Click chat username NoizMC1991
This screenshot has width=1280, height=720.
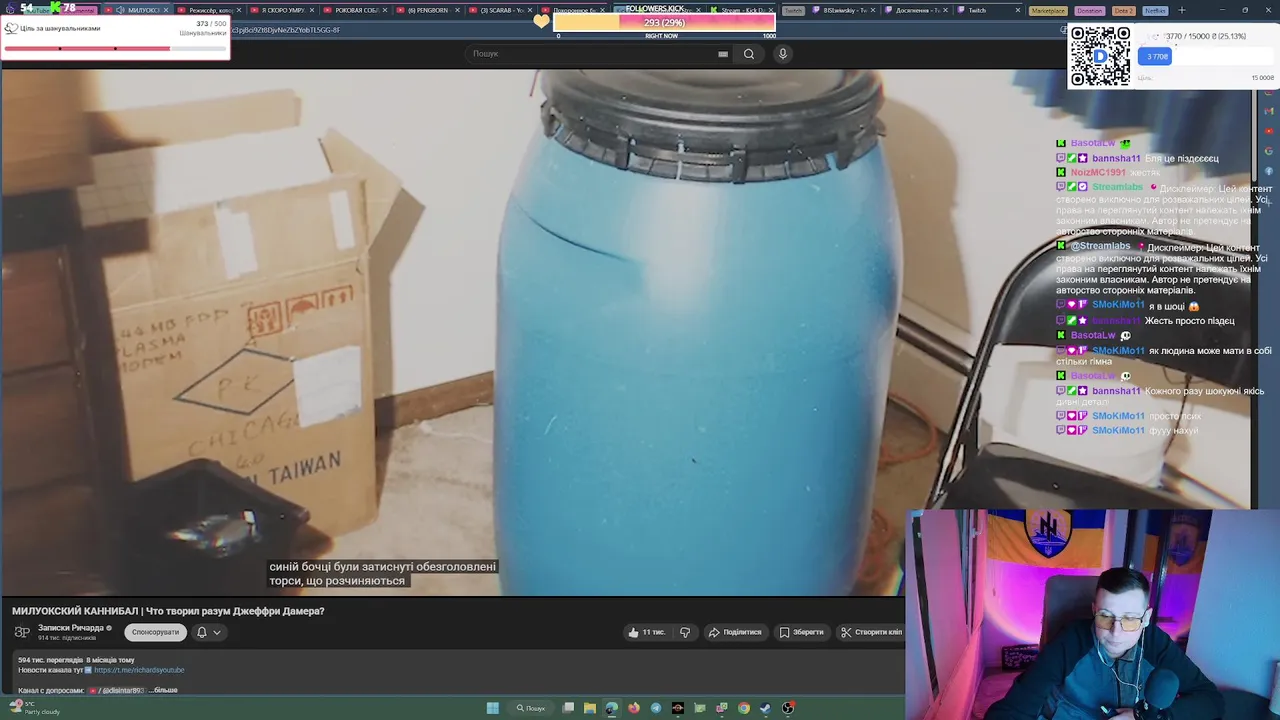click(x=1098, y=172)
